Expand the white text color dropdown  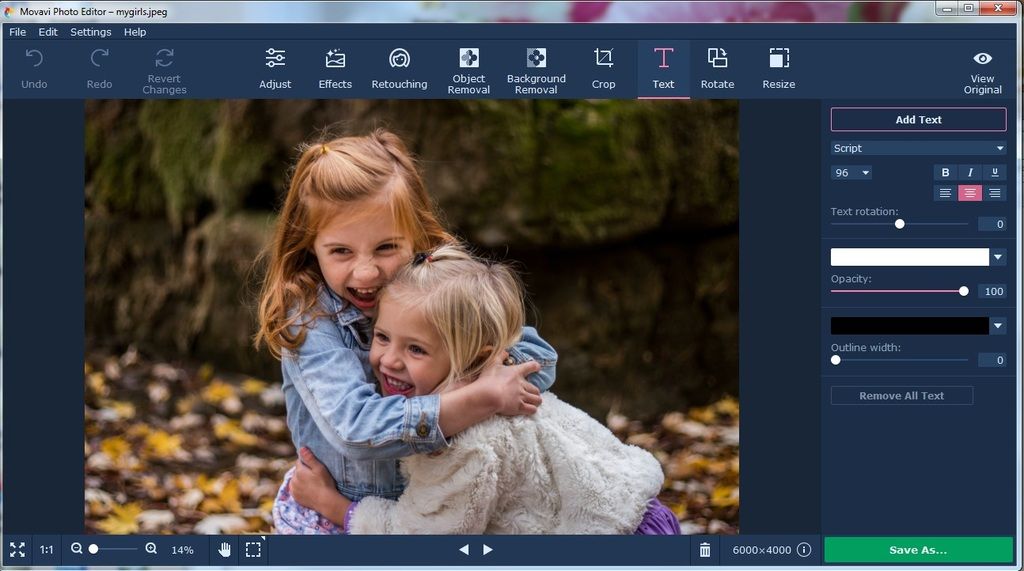(998, 257)
